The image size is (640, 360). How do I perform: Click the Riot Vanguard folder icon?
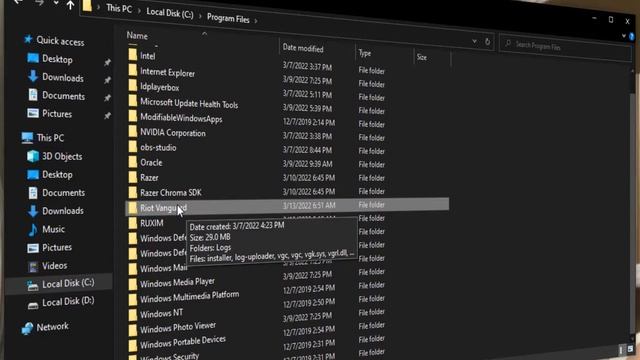(133, 208)
